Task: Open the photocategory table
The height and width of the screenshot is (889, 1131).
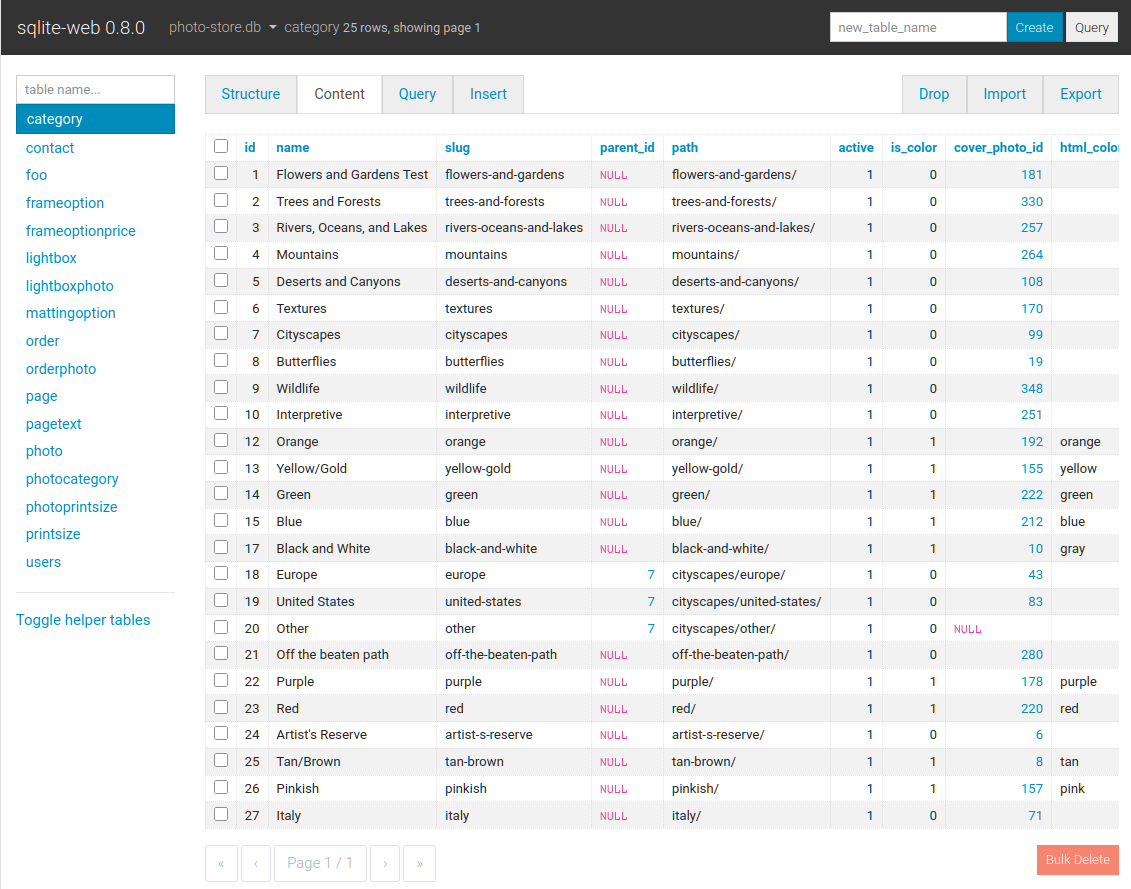Action: (72, 479)
